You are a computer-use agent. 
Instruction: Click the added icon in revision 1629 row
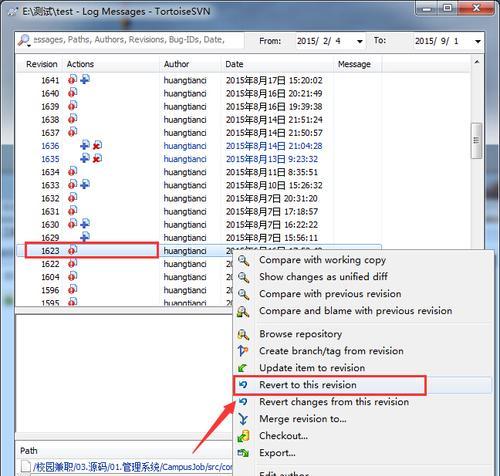tap(85, 237)
